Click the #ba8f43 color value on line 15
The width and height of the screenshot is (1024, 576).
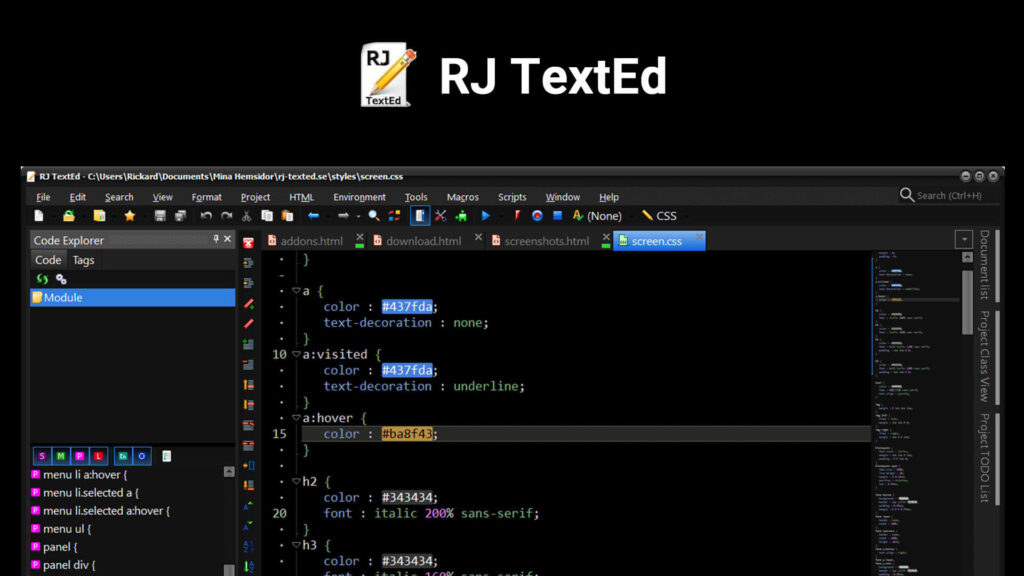[408, 434]
